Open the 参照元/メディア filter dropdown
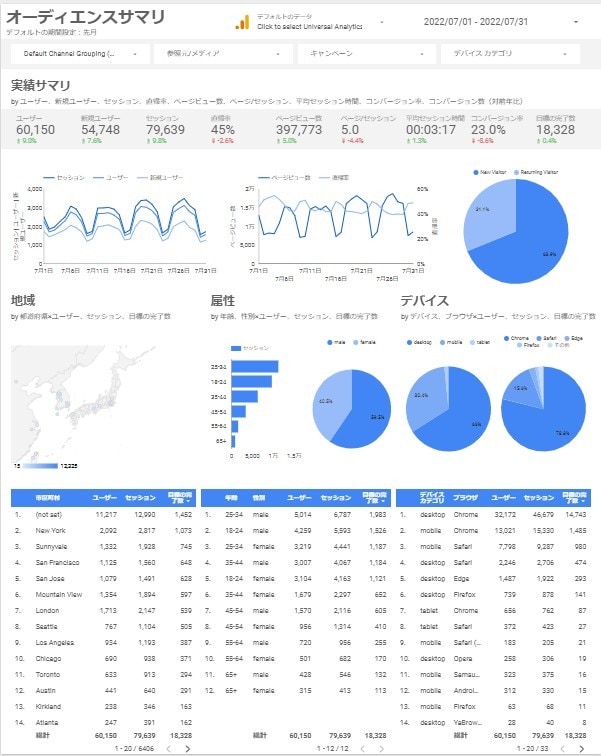 (x=223, y=54)
